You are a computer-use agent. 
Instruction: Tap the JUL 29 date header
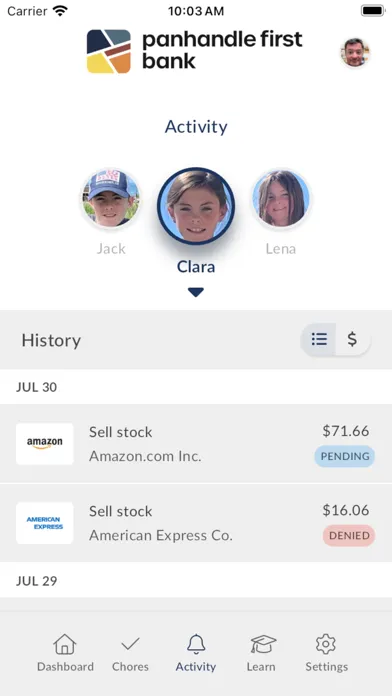click(36, 581)
